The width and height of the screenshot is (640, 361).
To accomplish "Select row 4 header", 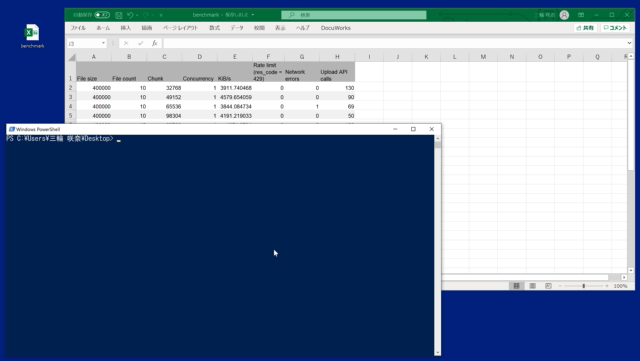I will 71,106.
